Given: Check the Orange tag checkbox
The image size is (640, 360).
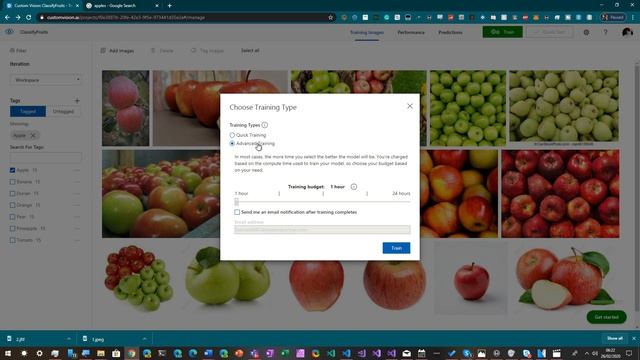Looking at the screenshot, I should pyautogui.click(x=13, y=205).
